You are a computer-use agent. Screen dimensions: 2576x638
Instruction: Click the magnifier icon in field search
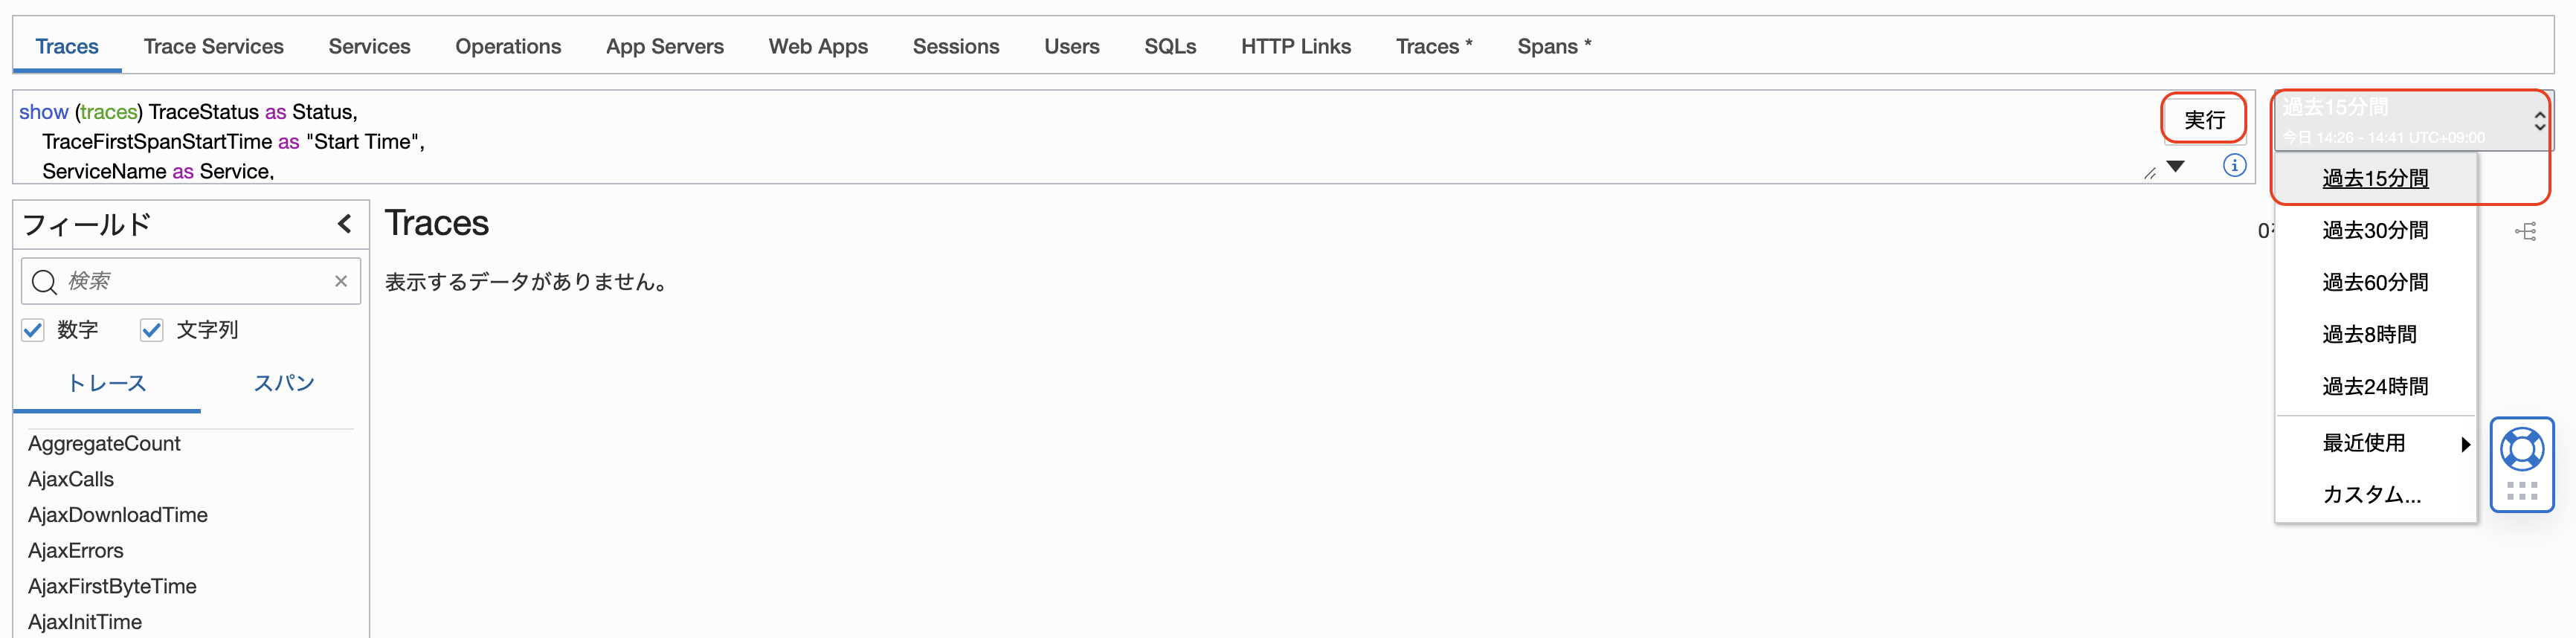[x=44, y=282]
